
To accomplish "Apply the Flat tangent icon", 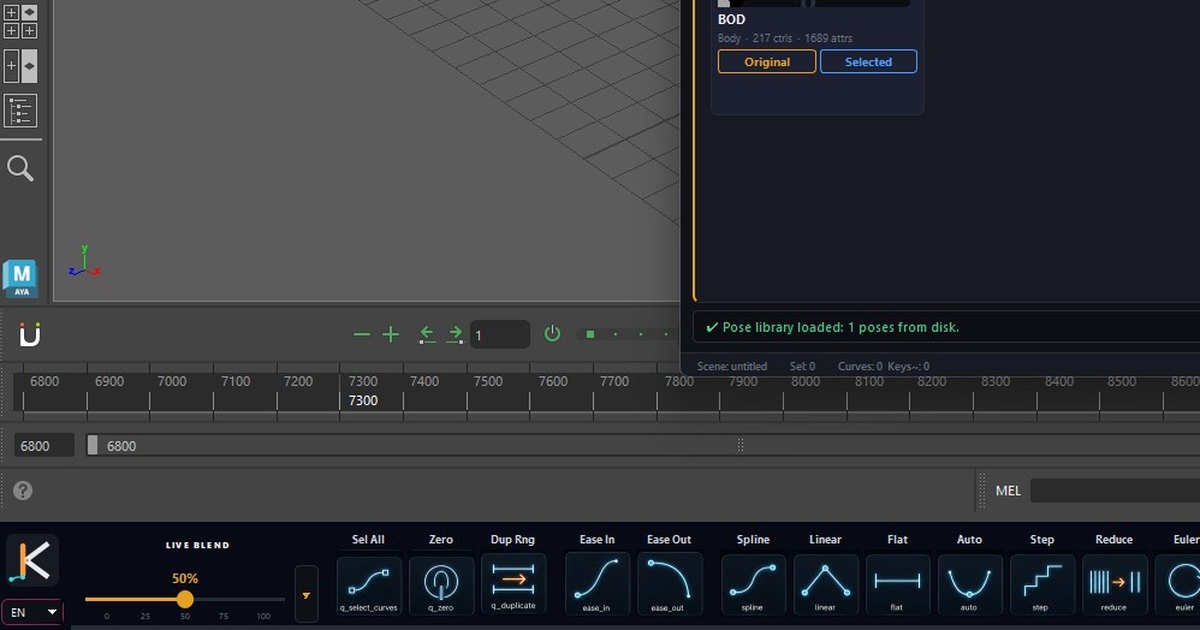I will pyautogui.click(x=897, y=584).
